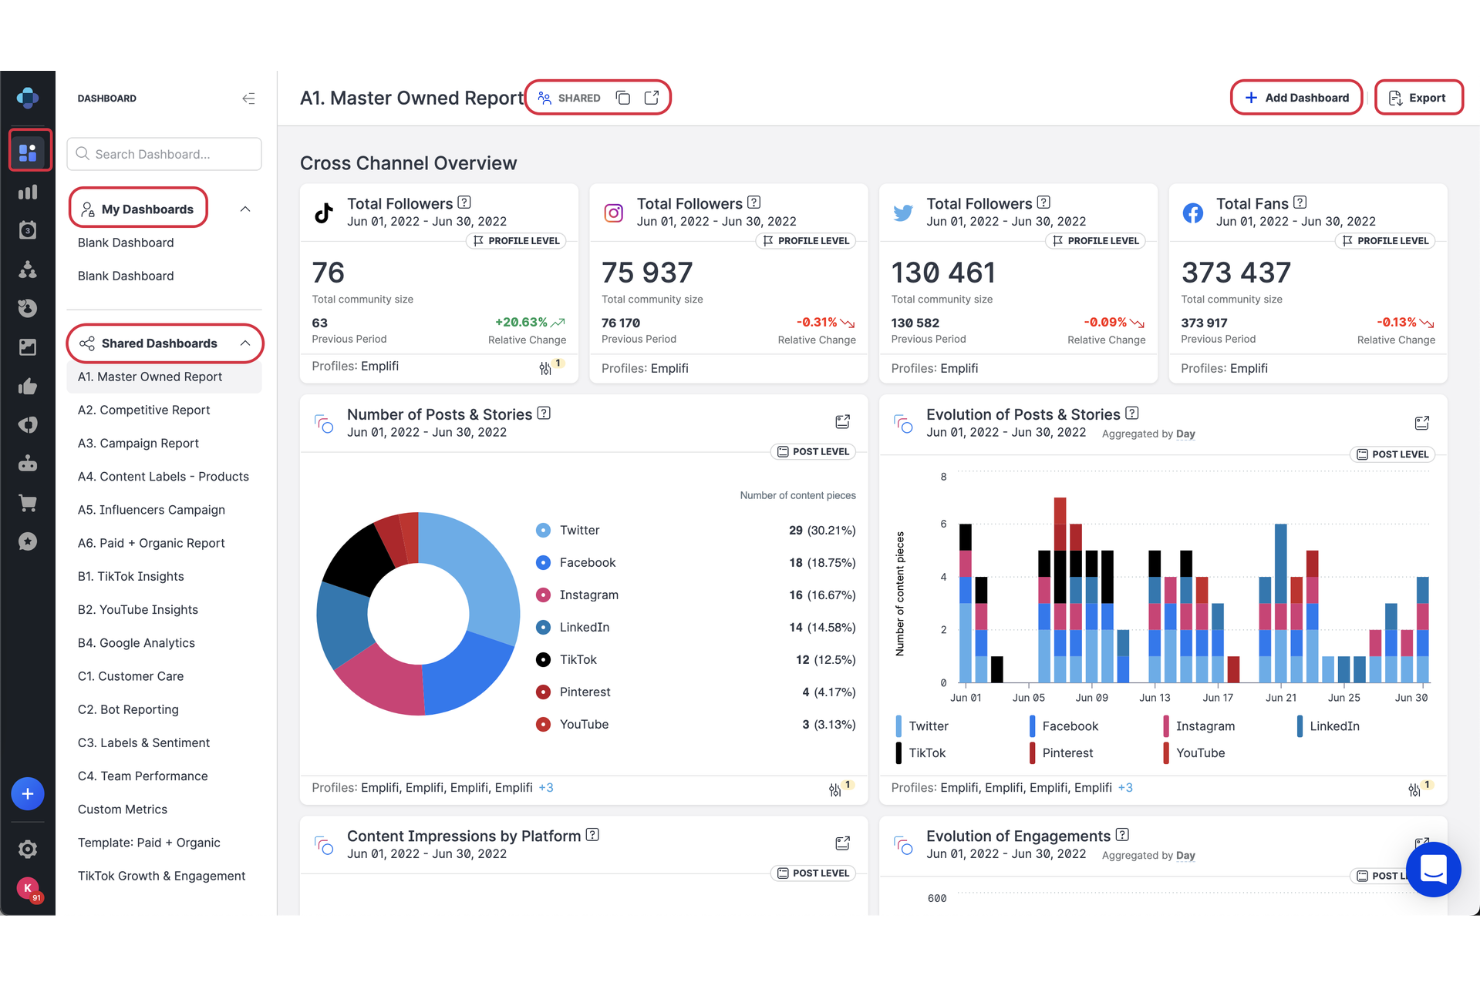1480x987 pixels.
Task: Click the shopping cart commerce icon
Action: tap(28, 502)
